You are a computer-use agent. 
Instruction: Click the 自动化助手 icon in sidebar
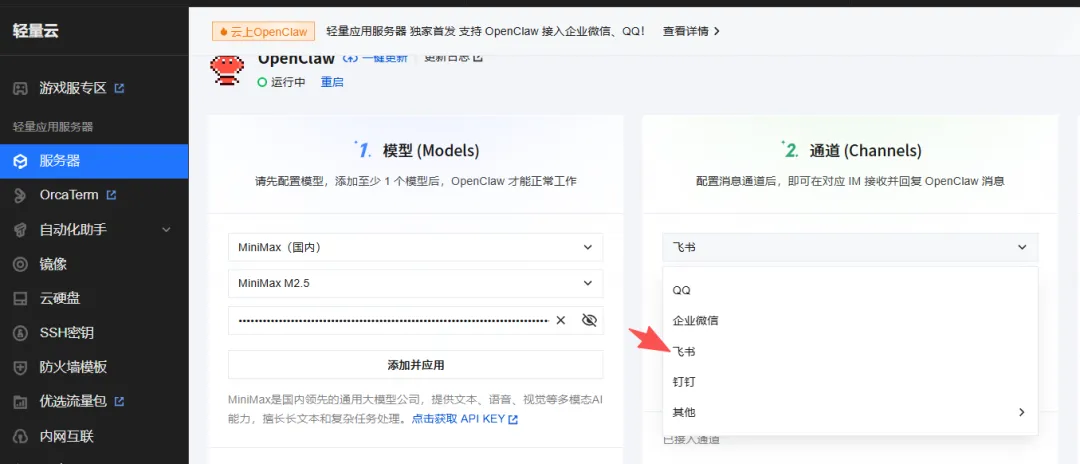(21, 230)
